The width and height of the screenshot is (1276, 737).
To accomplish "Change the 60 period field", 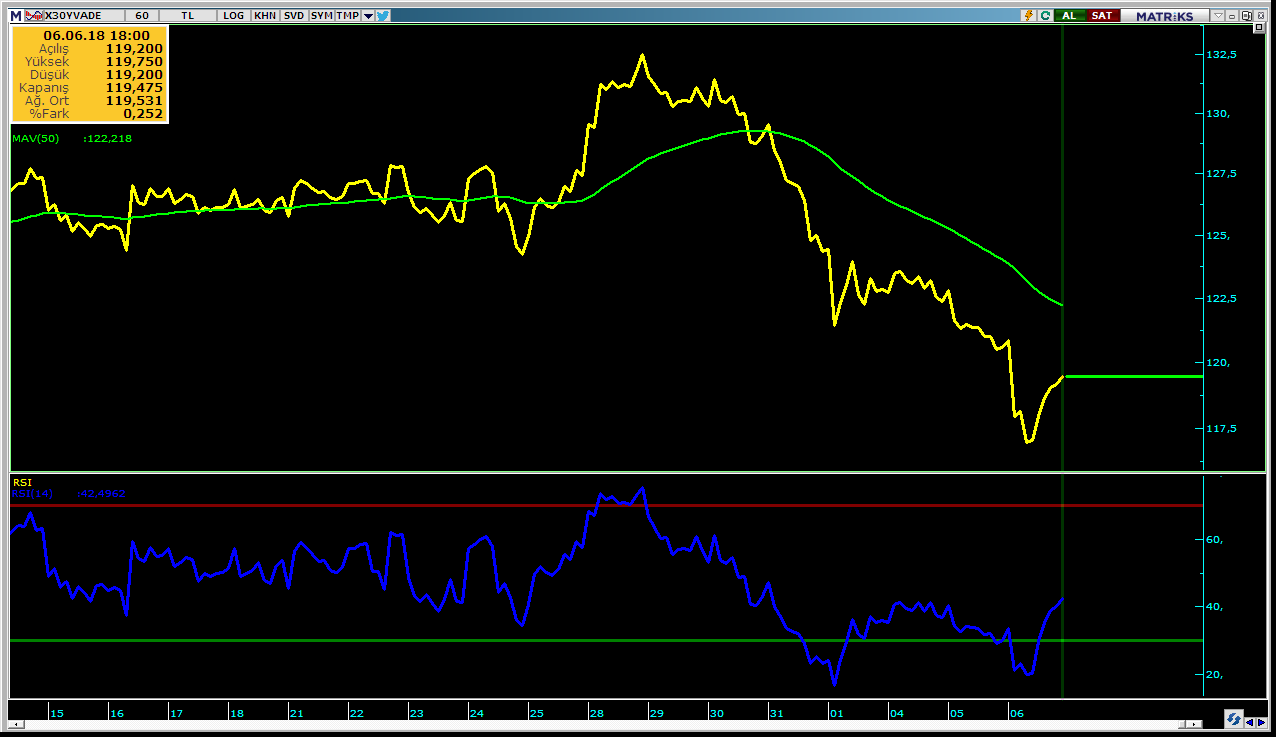I will coord(142,15).
